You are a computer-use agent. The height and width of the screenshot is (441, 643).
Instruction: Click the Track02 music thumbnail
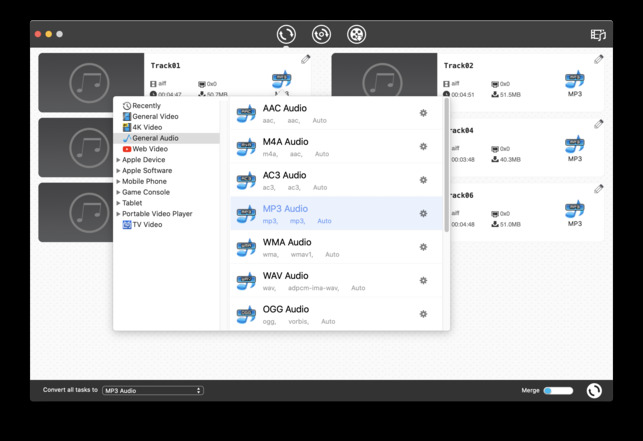point(384,74)
